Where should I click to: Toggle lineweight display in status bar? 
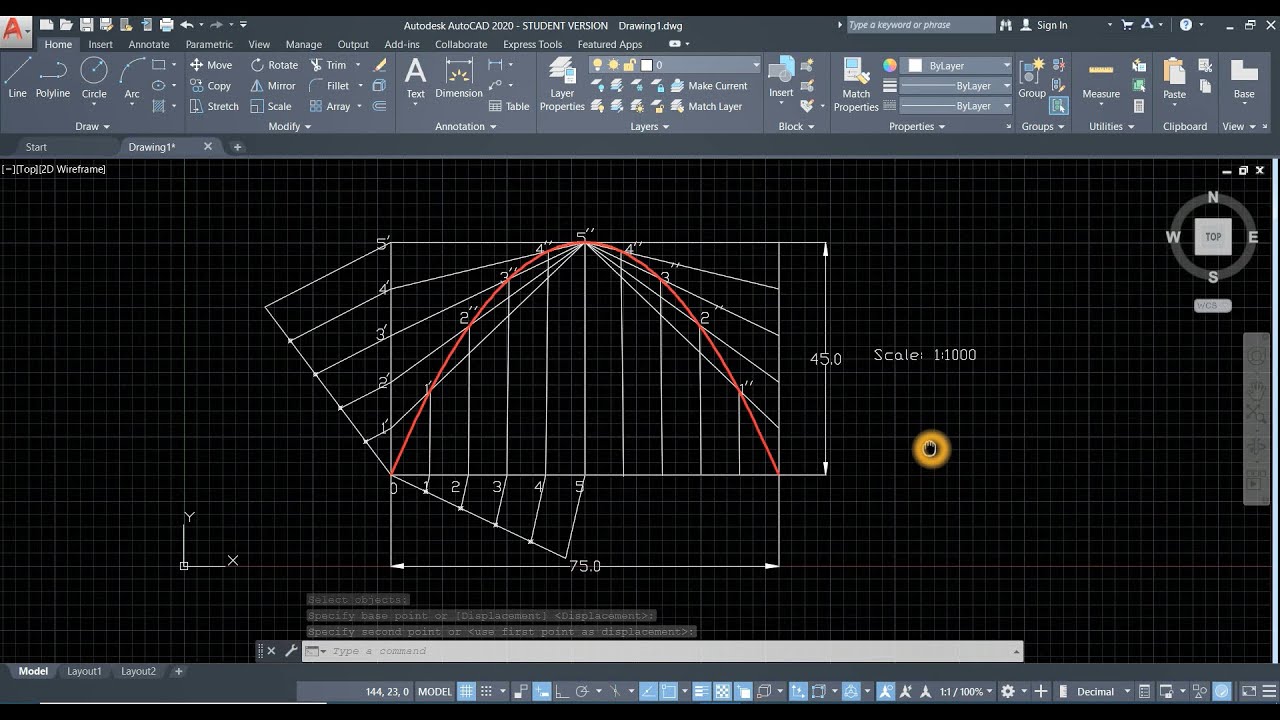[x=701, y=691]
